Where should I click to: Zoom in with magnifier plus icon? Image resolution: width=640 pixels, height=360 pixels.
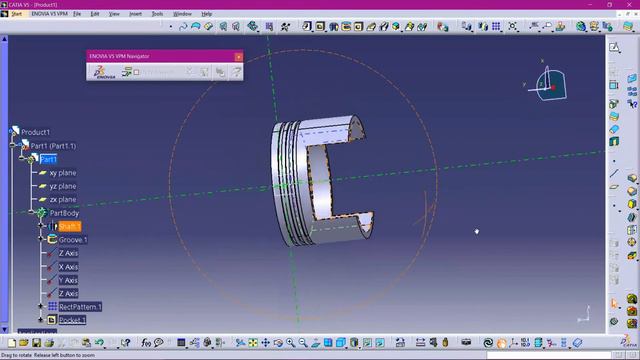click(291, 343)
